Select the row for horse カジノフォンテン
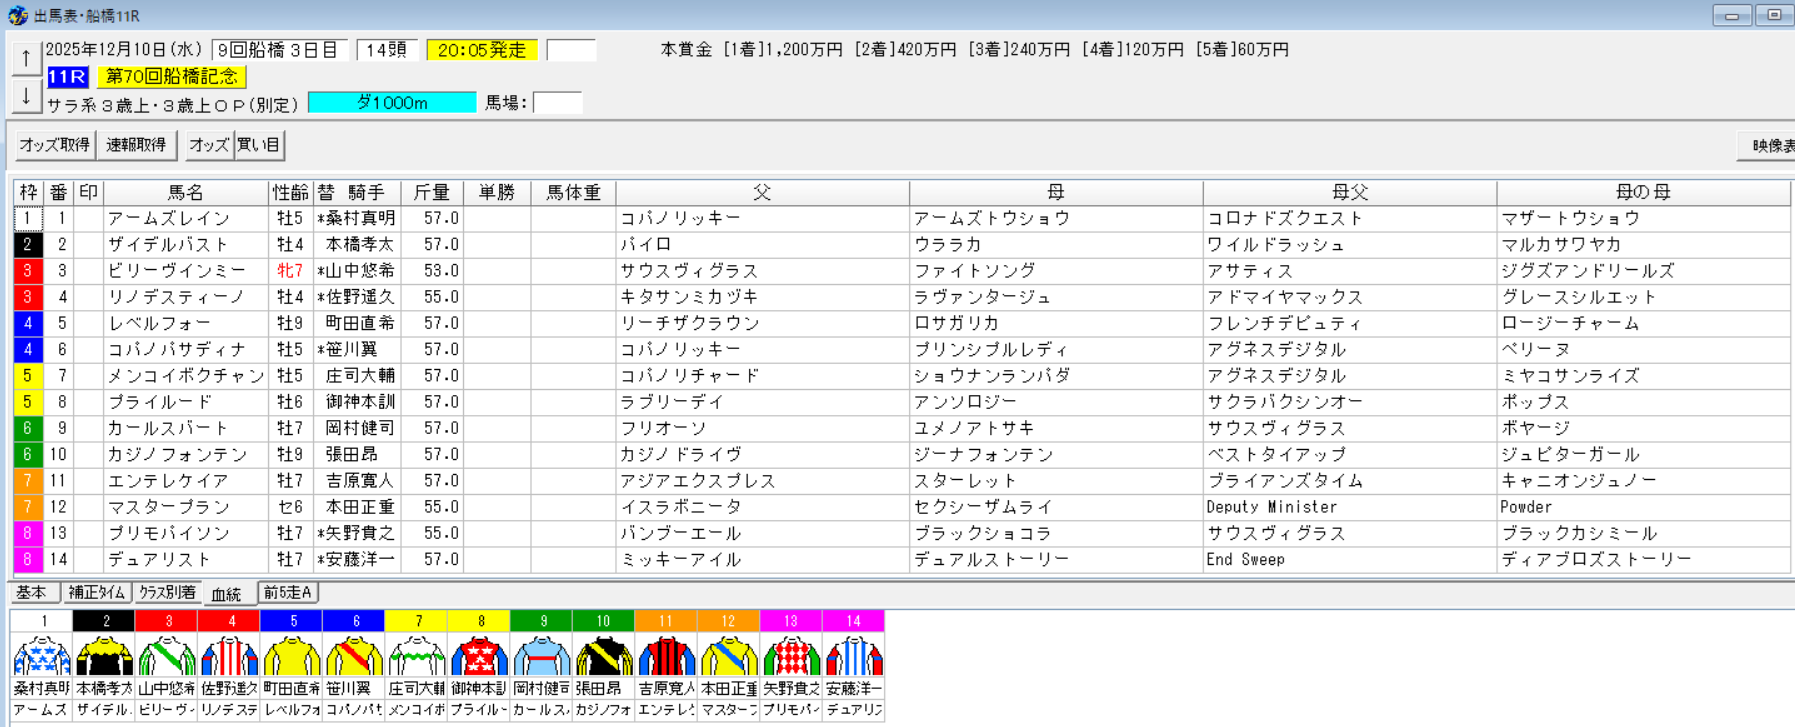The width and height of the screenshot is (1795, 727). pyautogui.click(x=177, y=455)
